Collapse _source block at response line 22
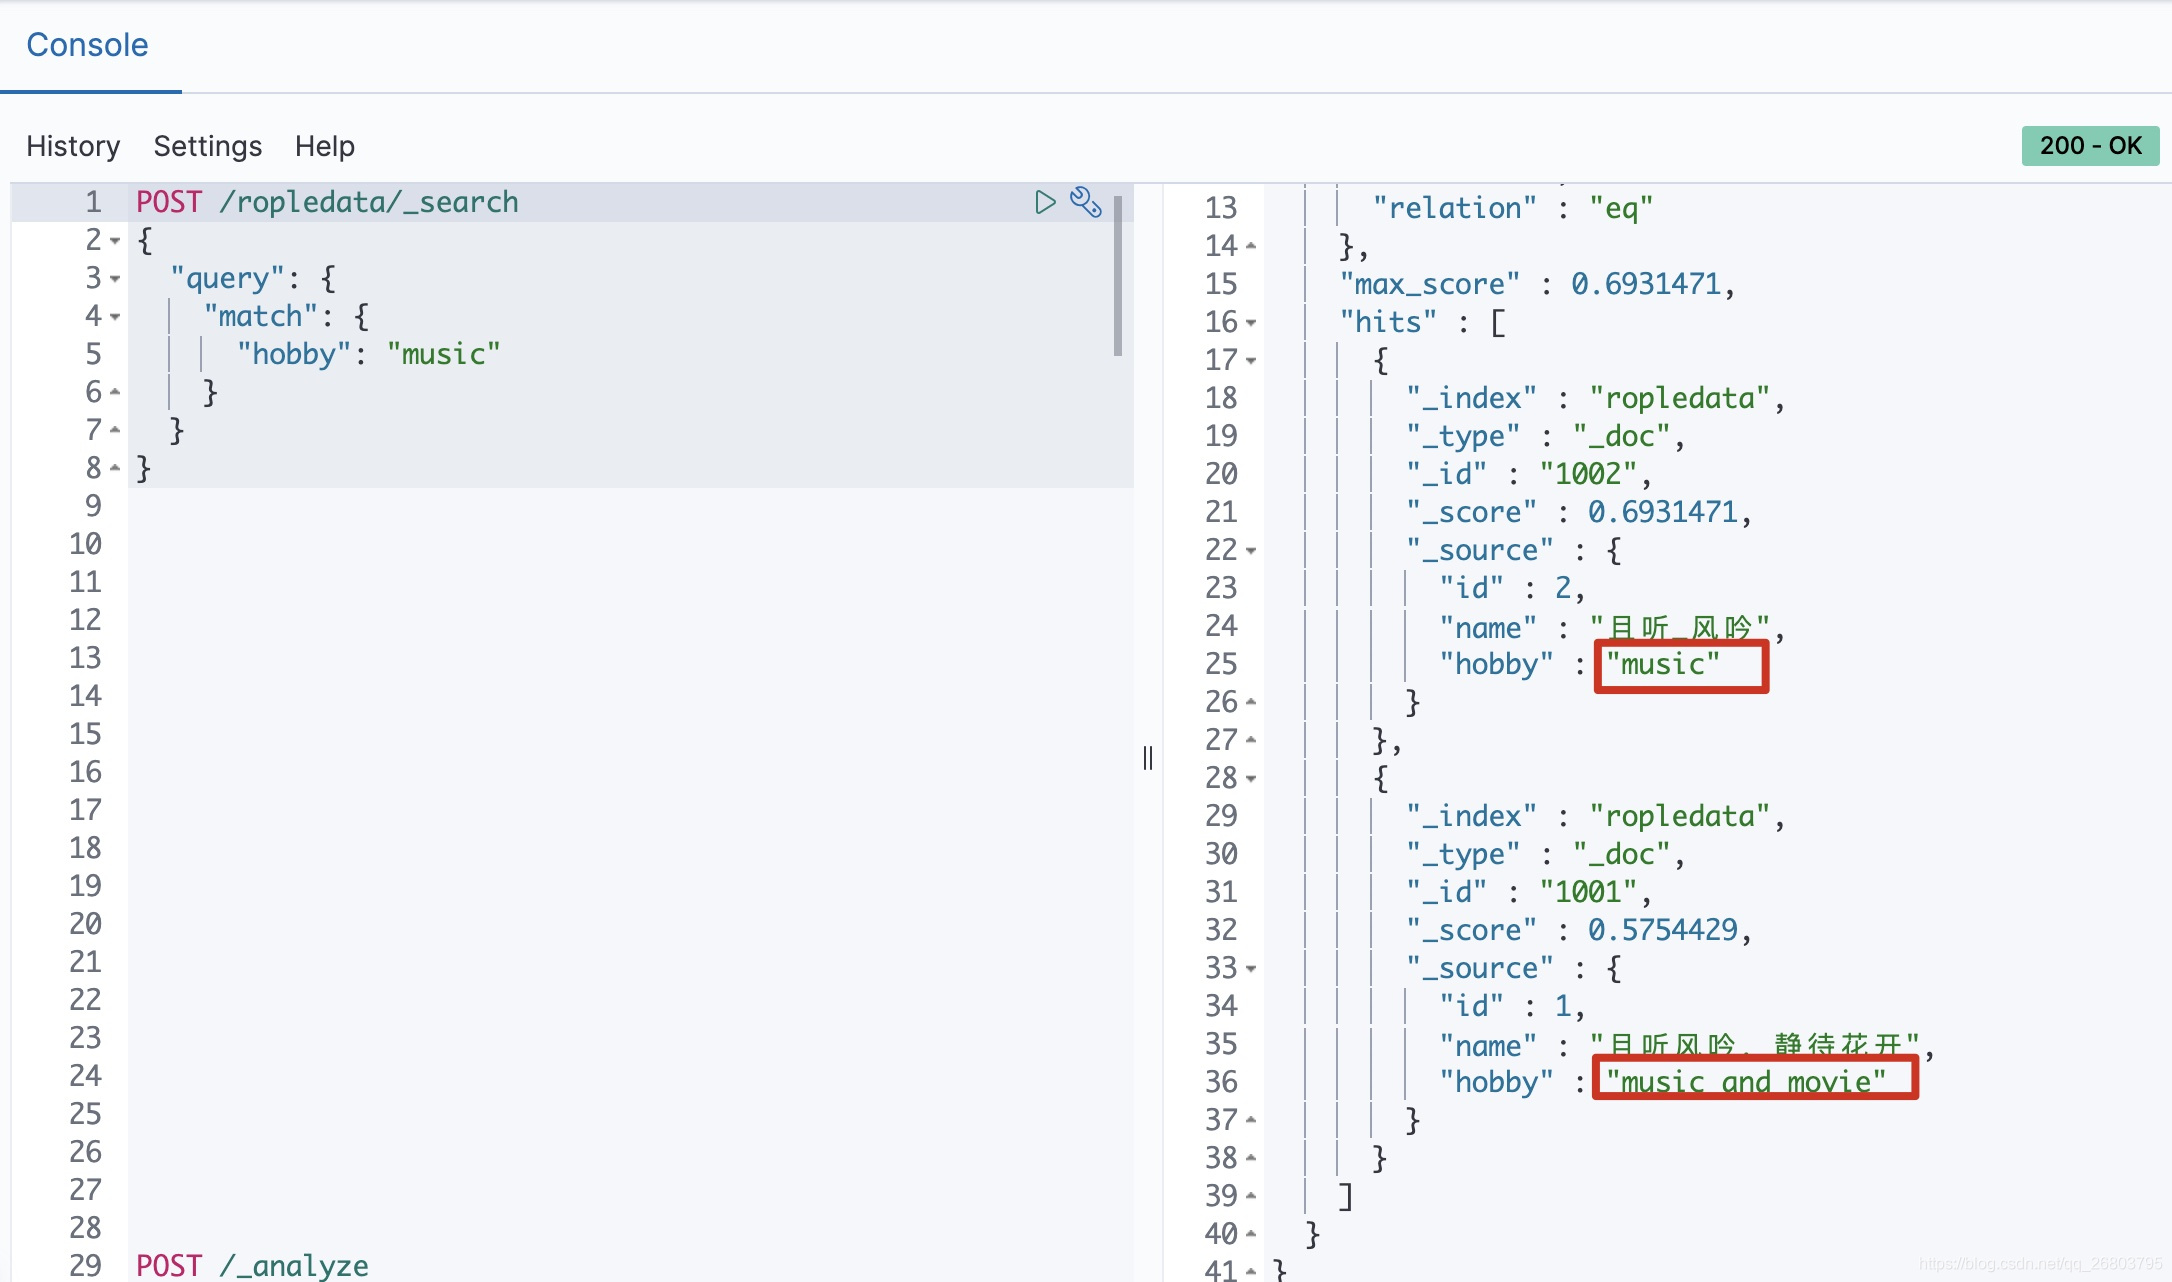This screenshot has width=2172, height=1282. 1251,551
